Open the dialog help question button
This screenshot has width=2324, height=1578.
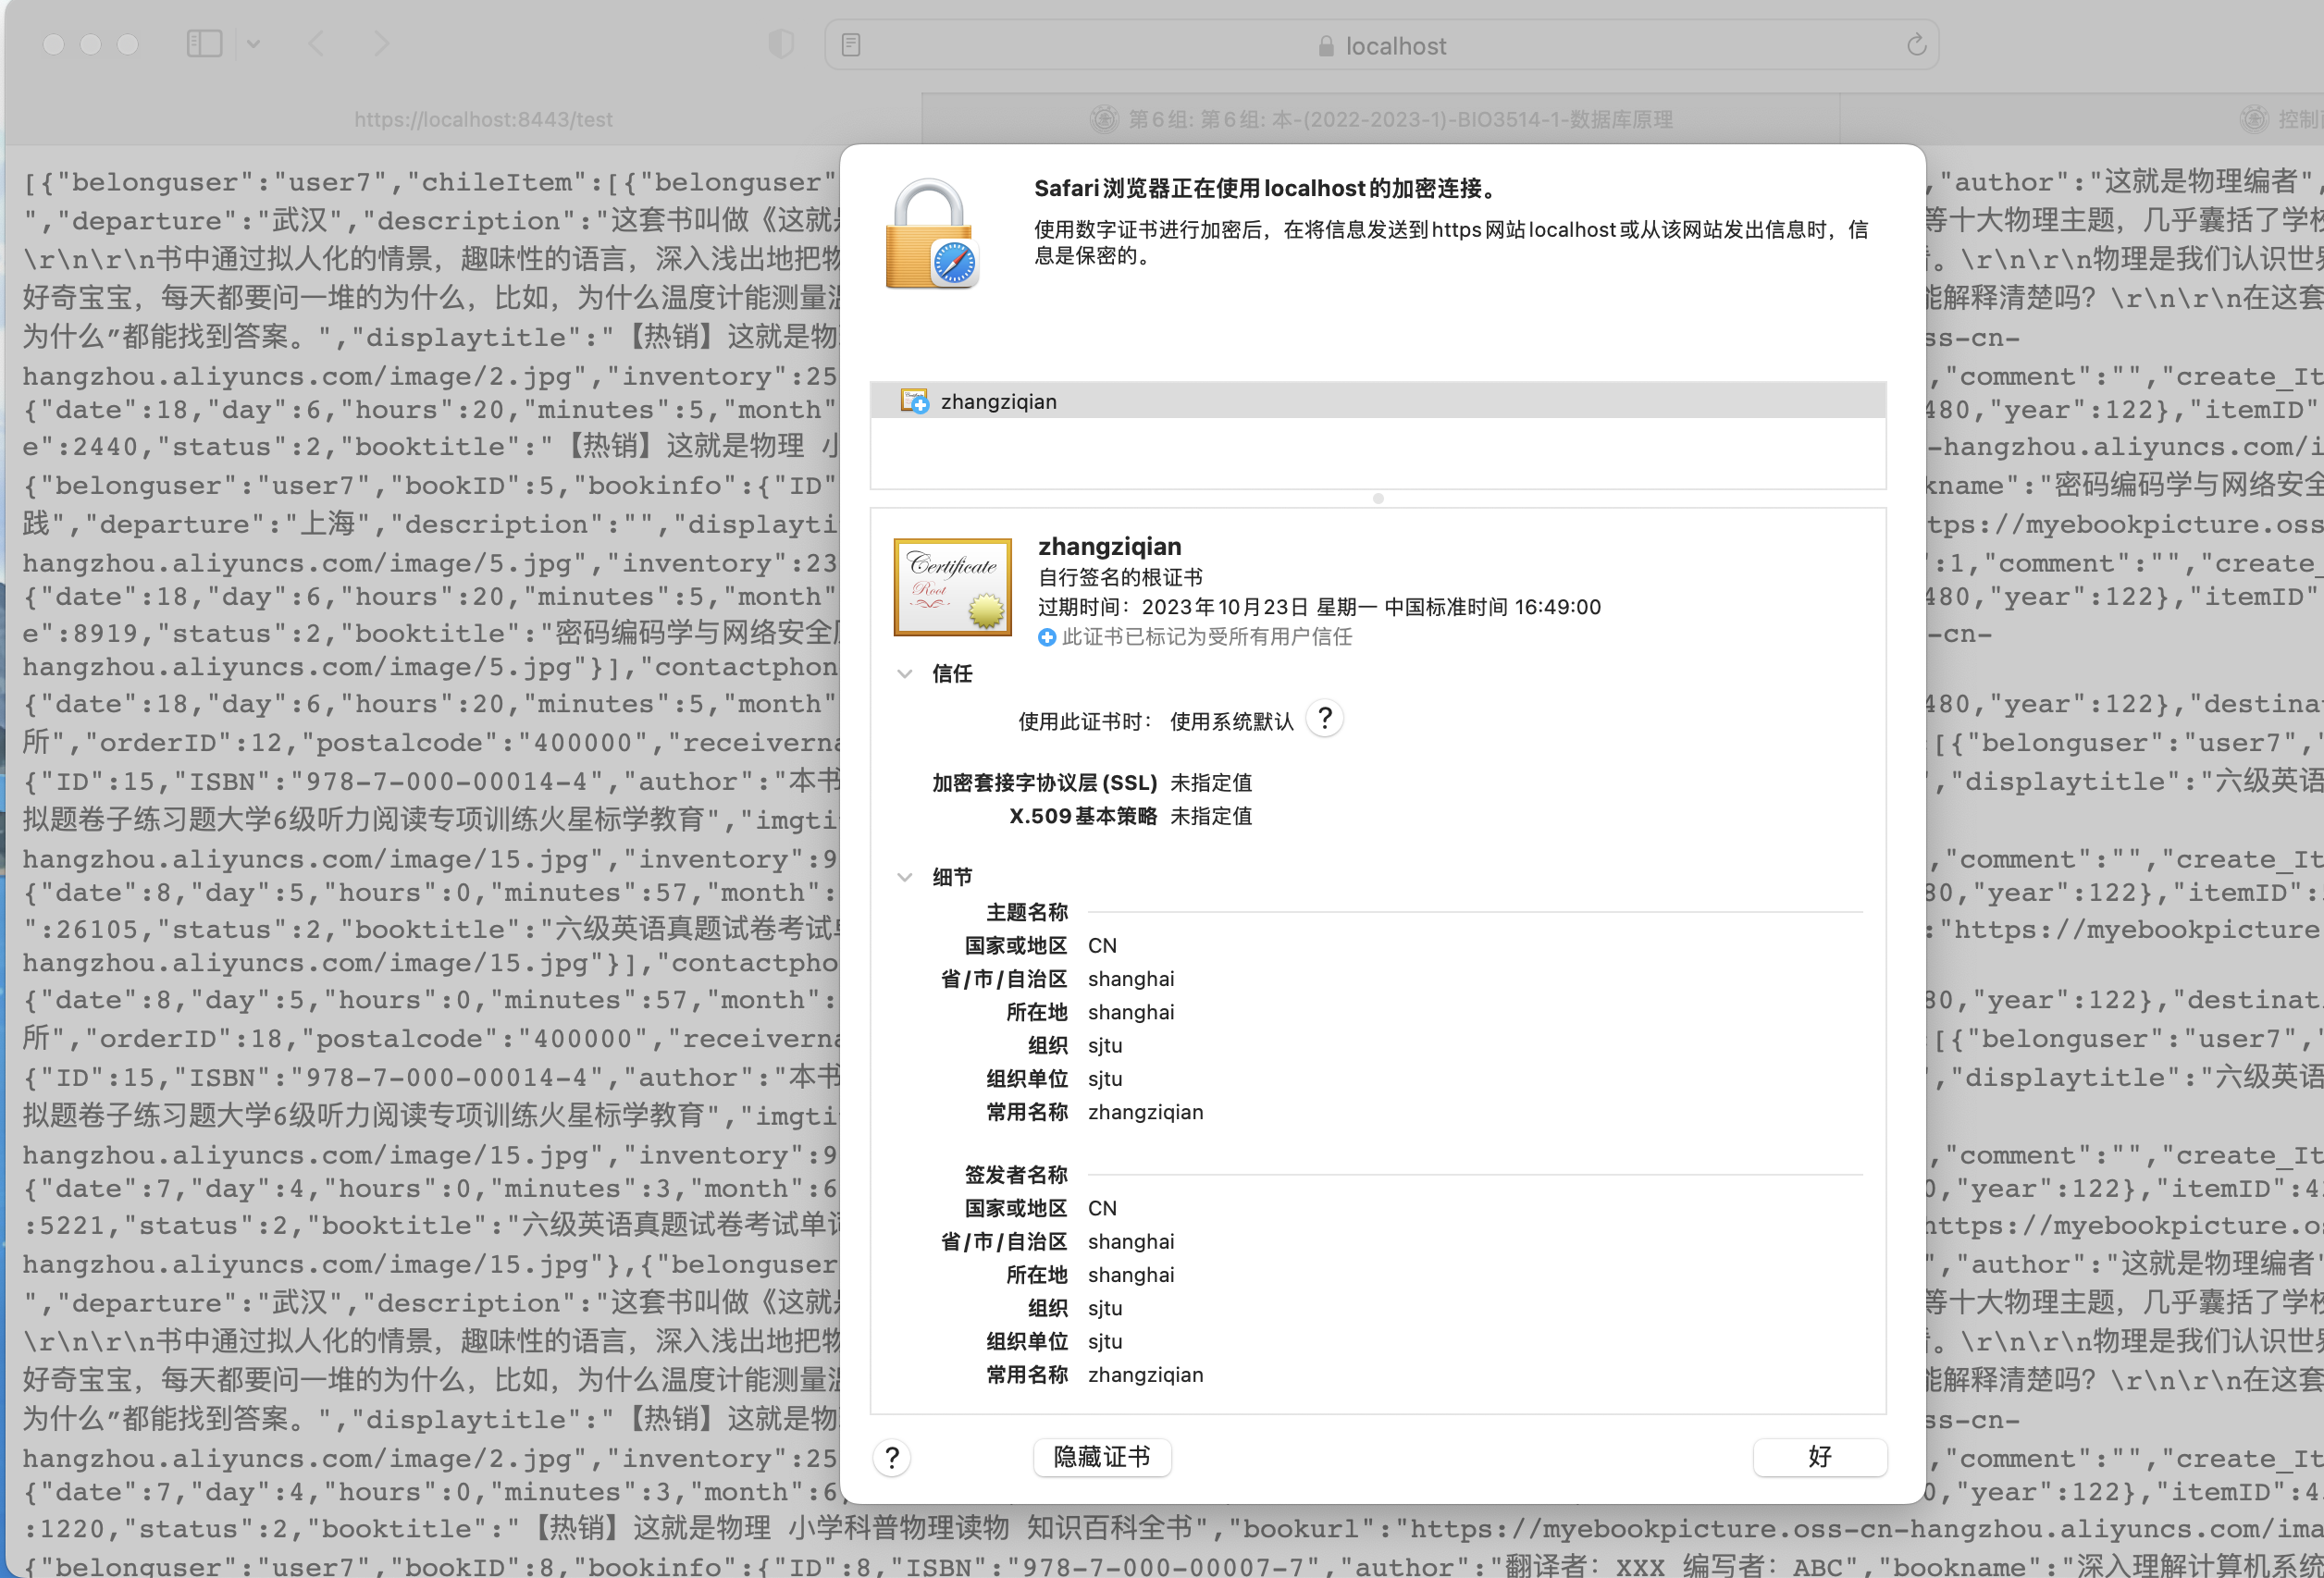pos(892,1458)
